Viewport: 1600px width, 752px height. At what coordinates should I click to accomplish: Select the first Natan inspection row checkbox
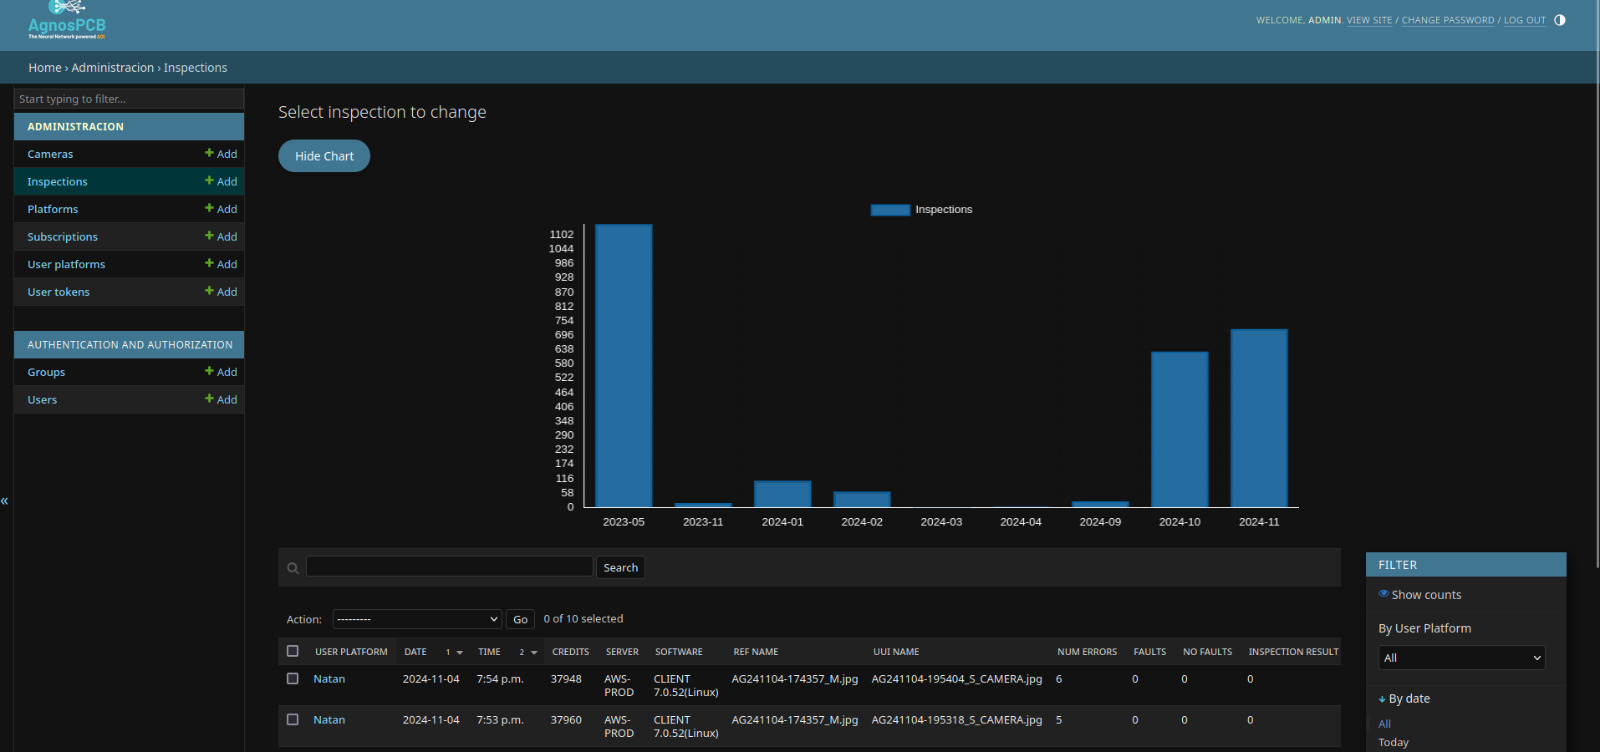click(293, 678)
